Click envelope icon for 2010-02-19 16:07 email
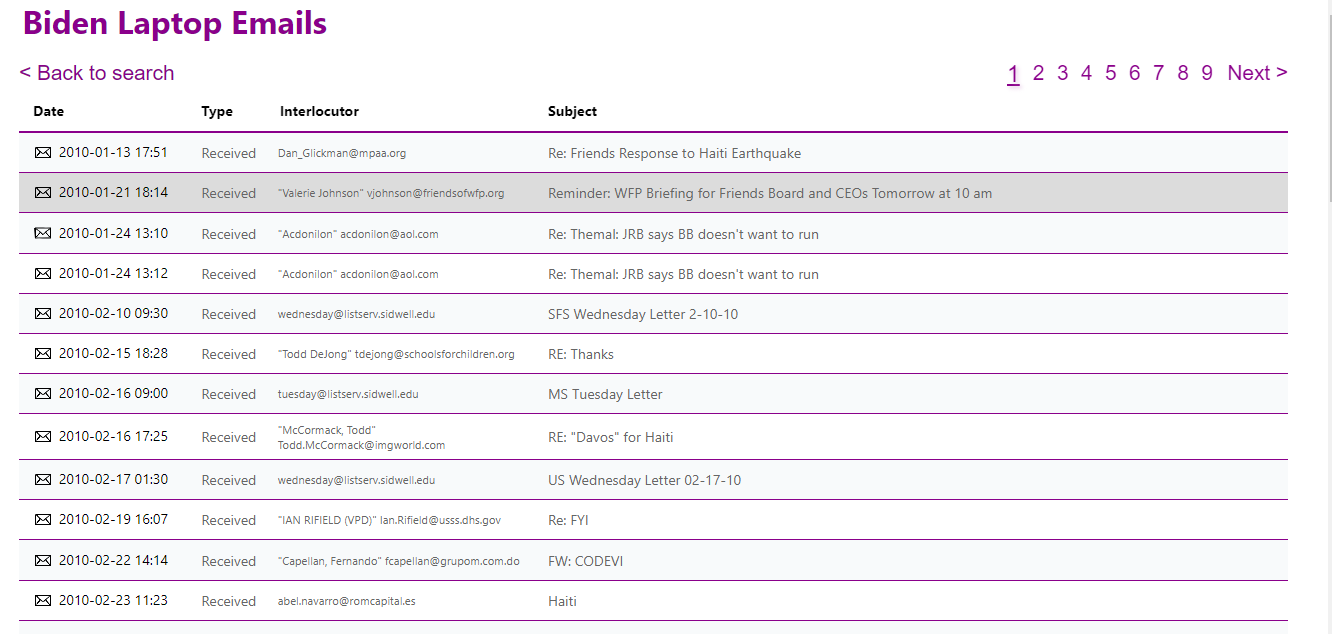Screen dimensions: 1332x634 [43, 519]
